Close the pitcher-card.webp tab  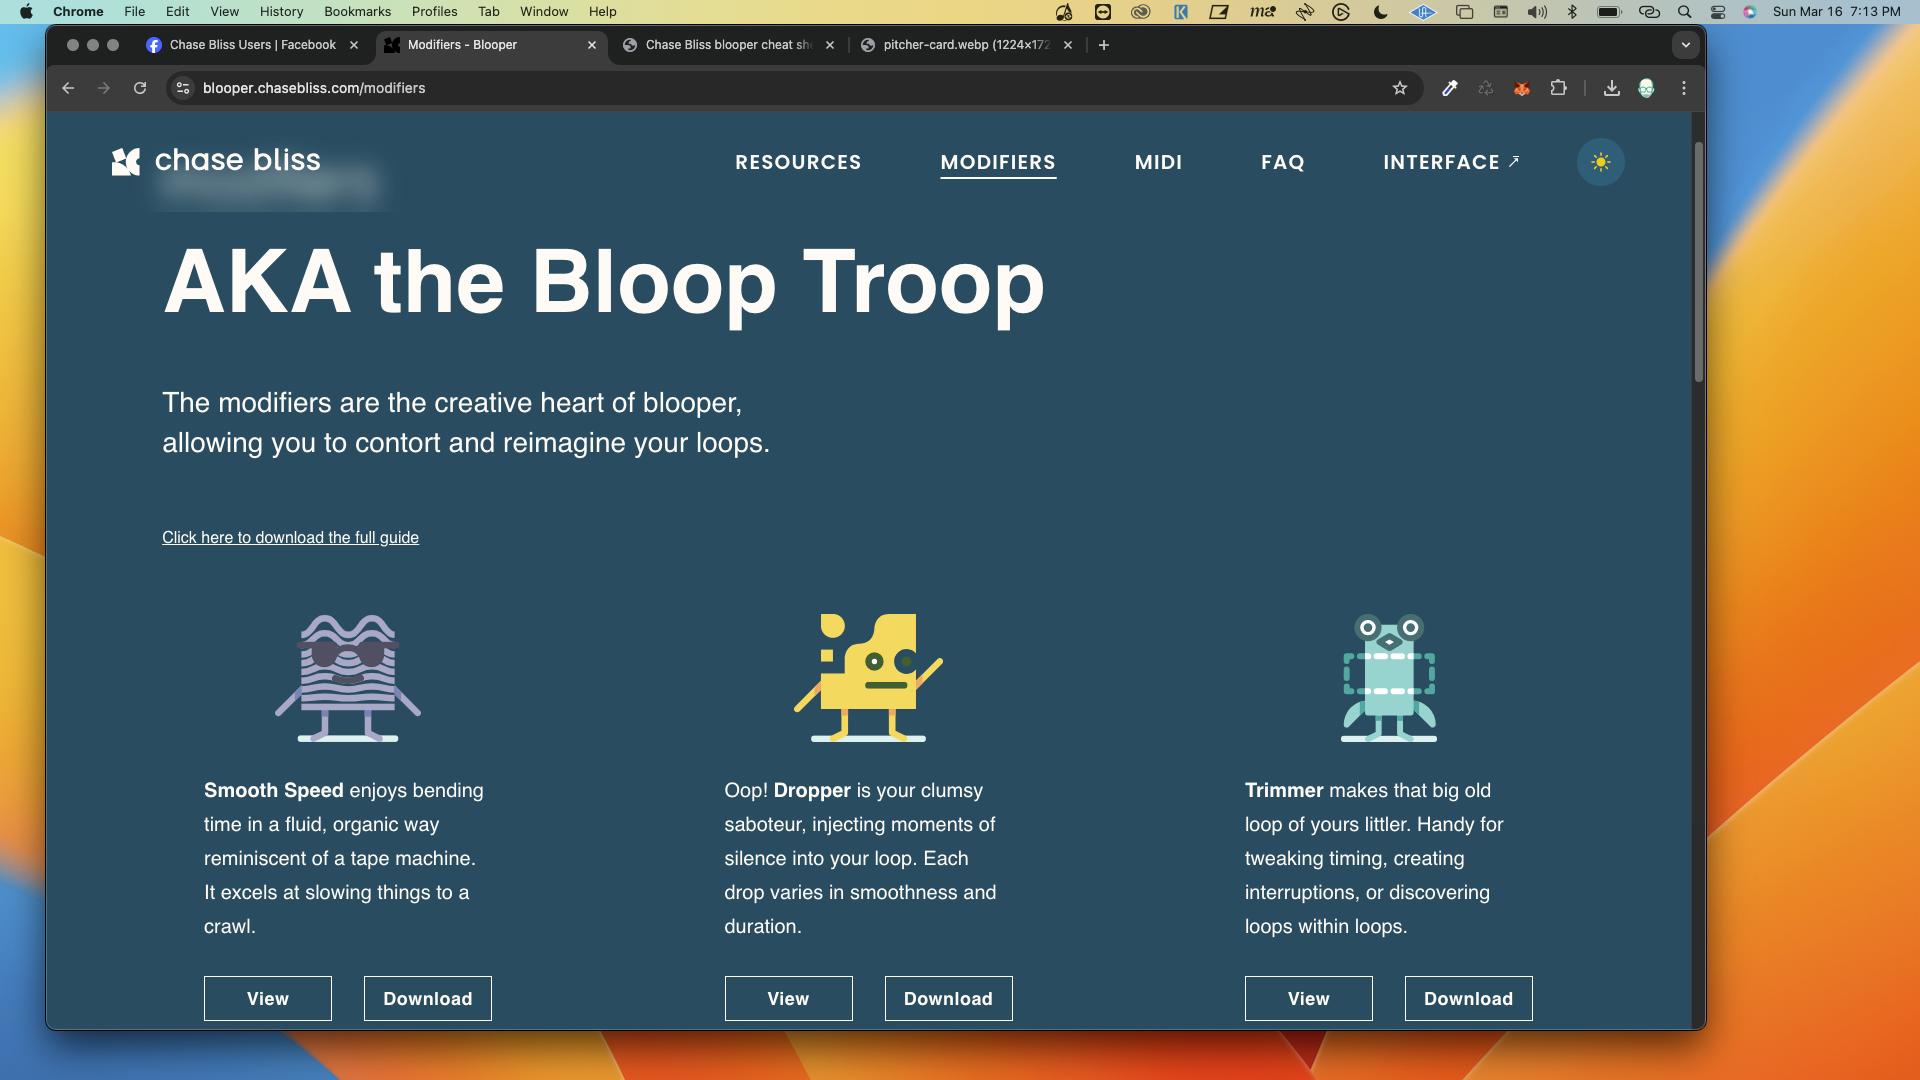point(1067,45)
